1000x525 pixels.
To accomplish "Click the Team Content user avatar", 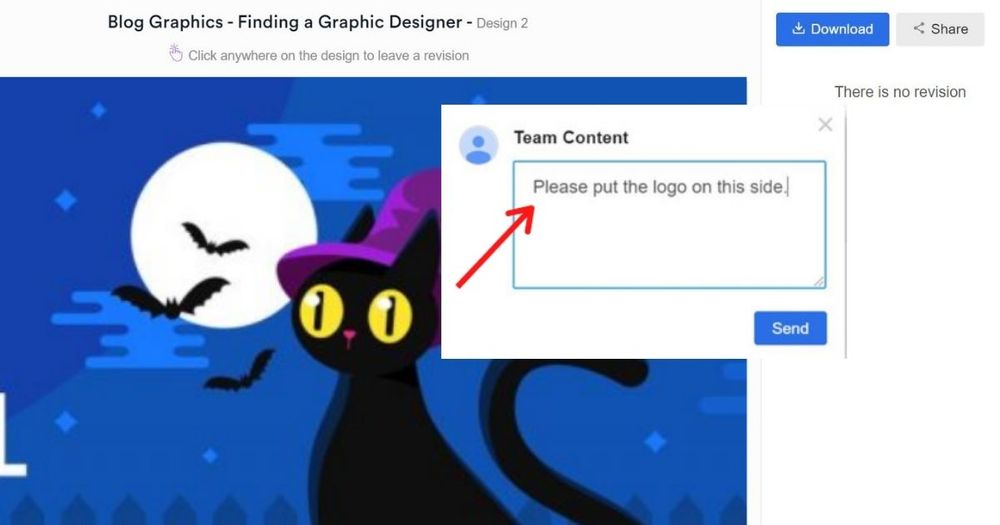I will point(478,145).
